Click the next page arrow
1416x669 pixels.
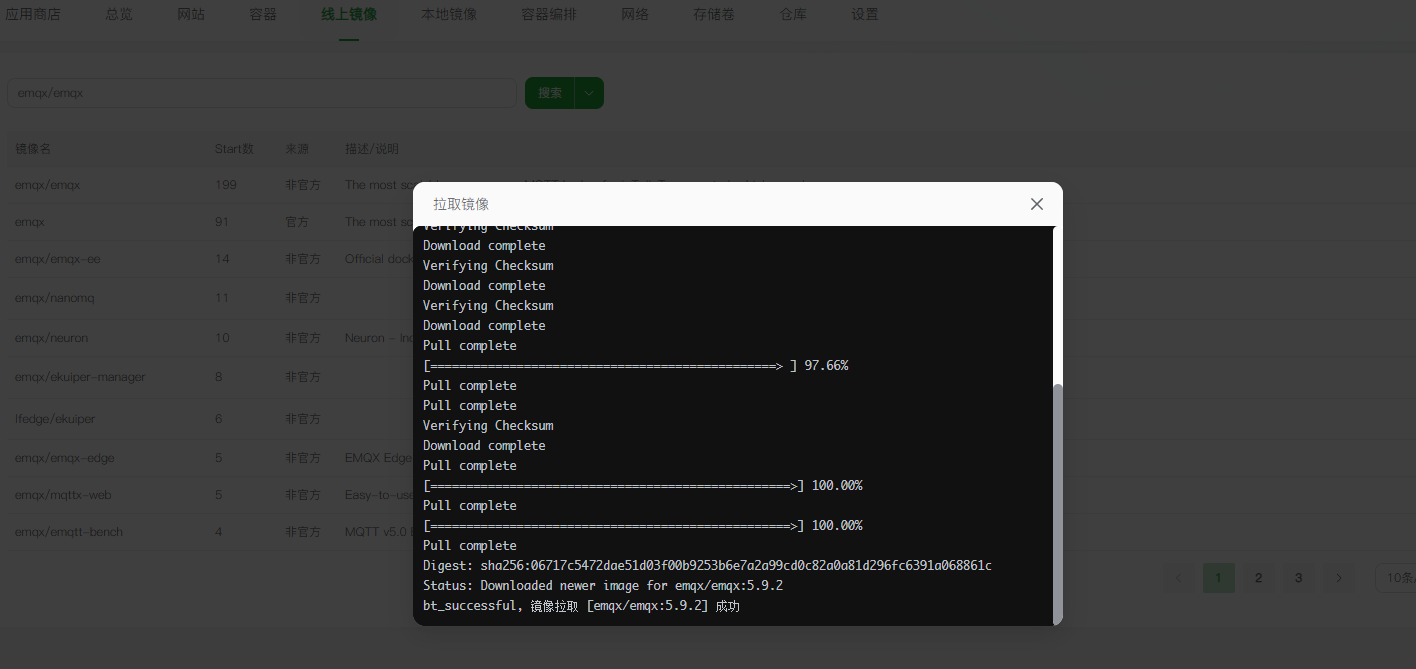tap(1339, 578)
